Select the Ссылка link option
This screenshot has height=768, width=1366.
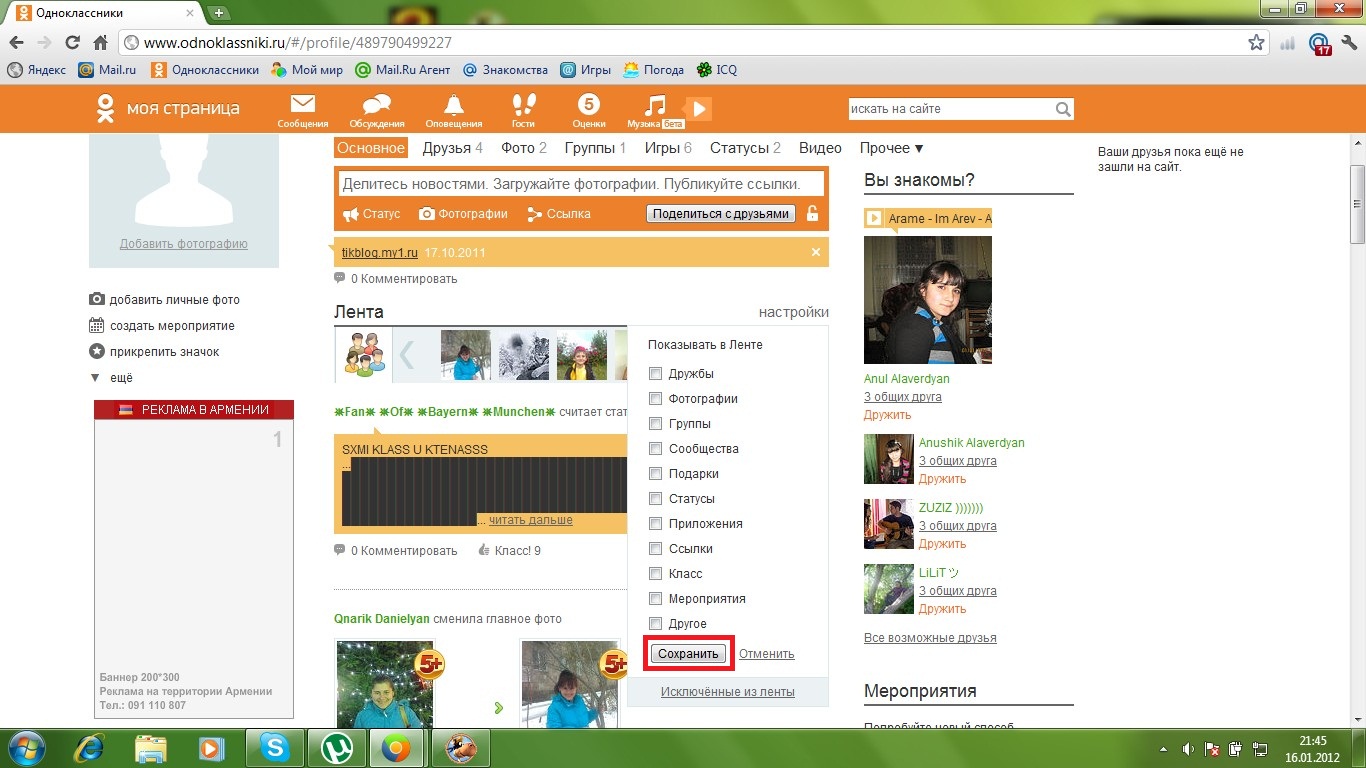tap(558, 214)
